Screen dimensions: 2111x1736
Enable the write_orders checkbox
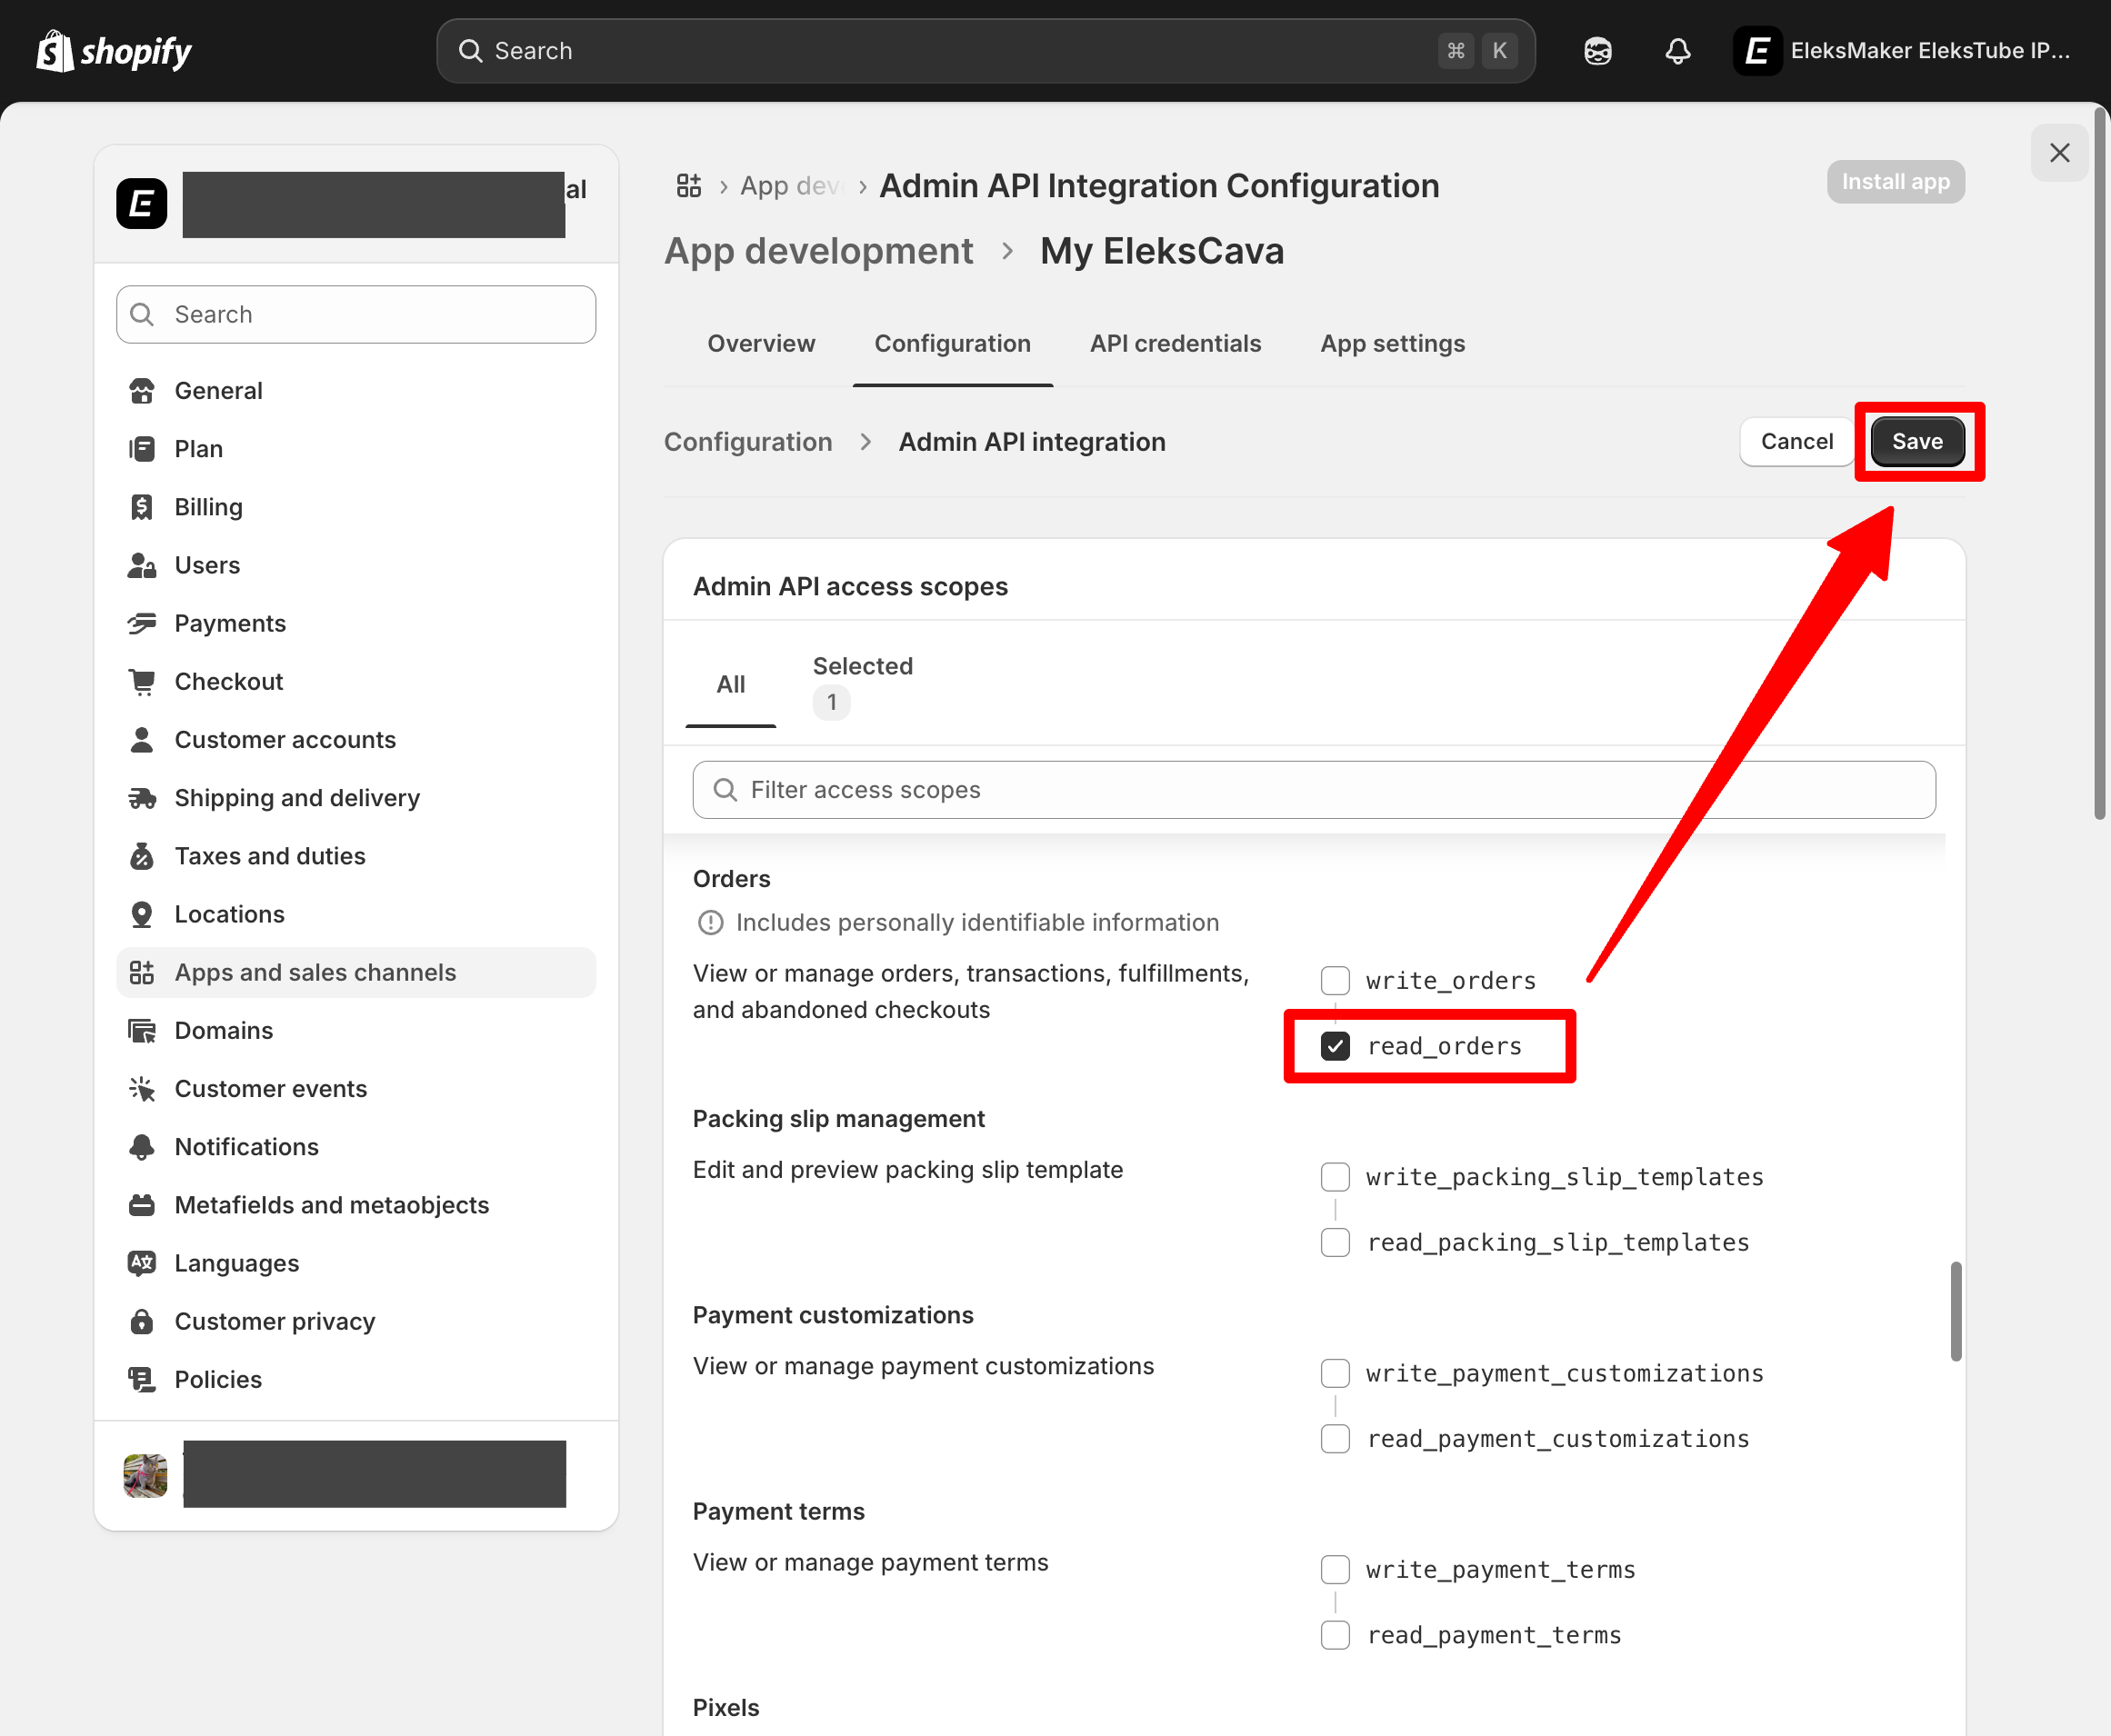point(1335,980)
